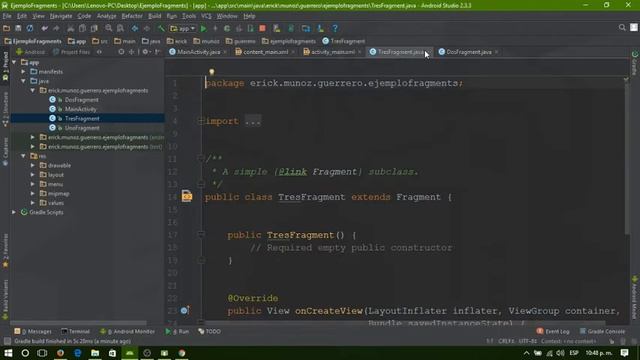The height and width of the screenshot is (360, 640).
Task: Click the project view settings gear icon
Action: point(145,52)
